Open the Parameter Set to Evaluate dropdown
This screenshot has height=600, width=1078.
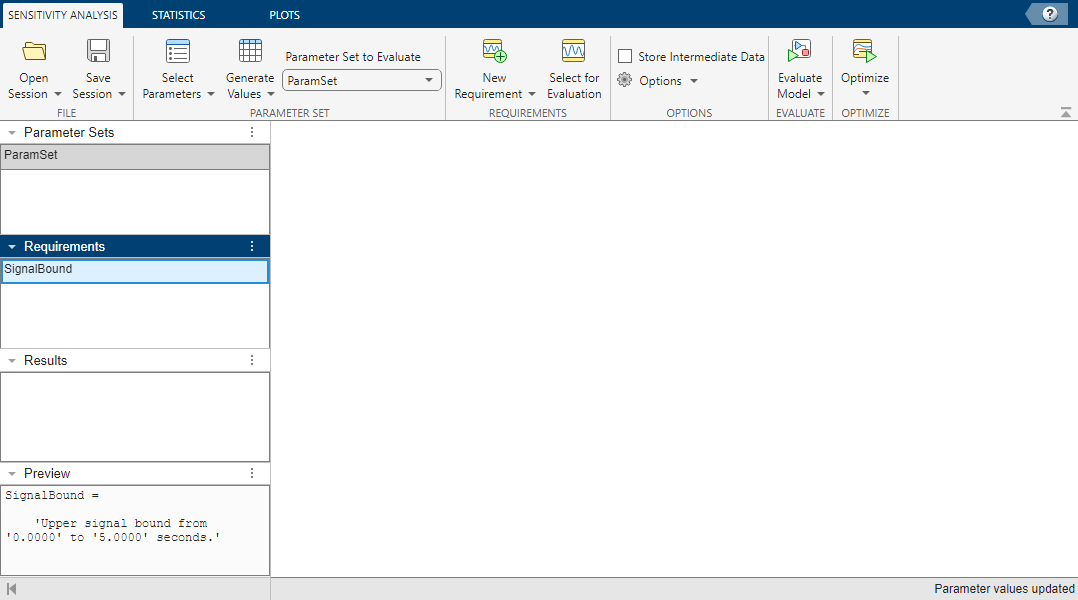pyautogui.click(x=429, y=80)
